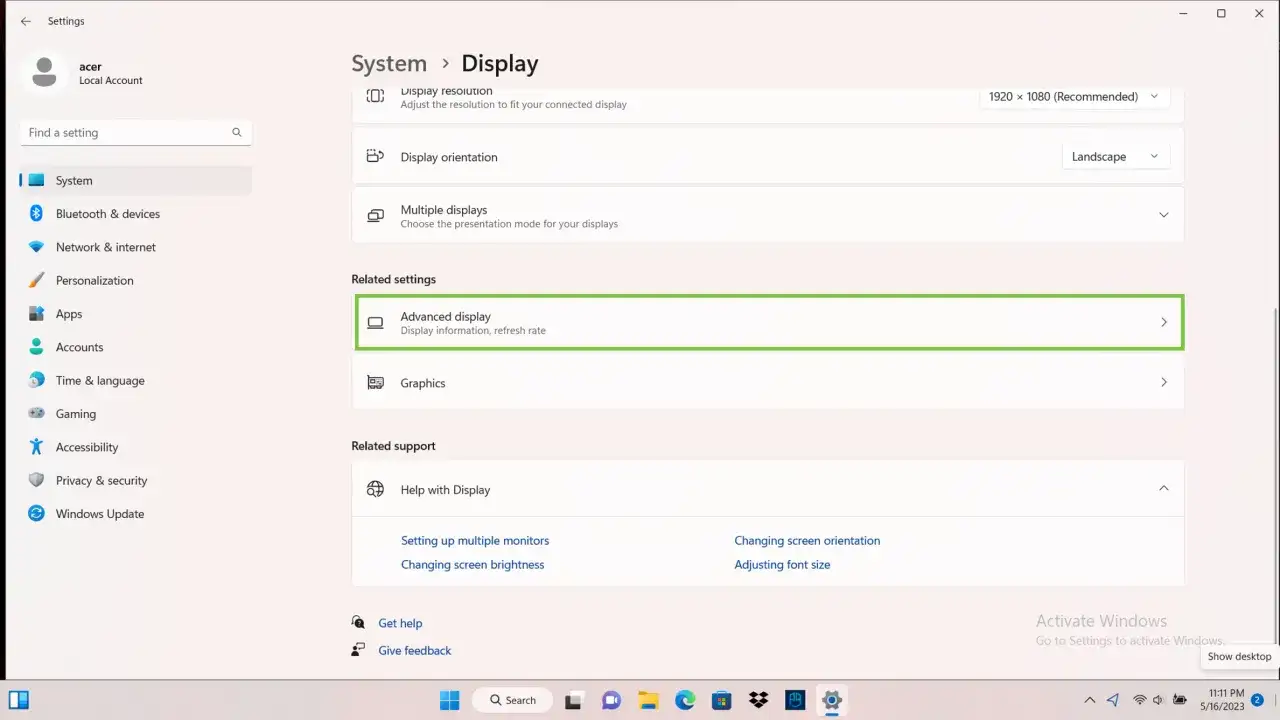Open Graphics settings
The image size is (1280, 720).
(x=768, y=383)
